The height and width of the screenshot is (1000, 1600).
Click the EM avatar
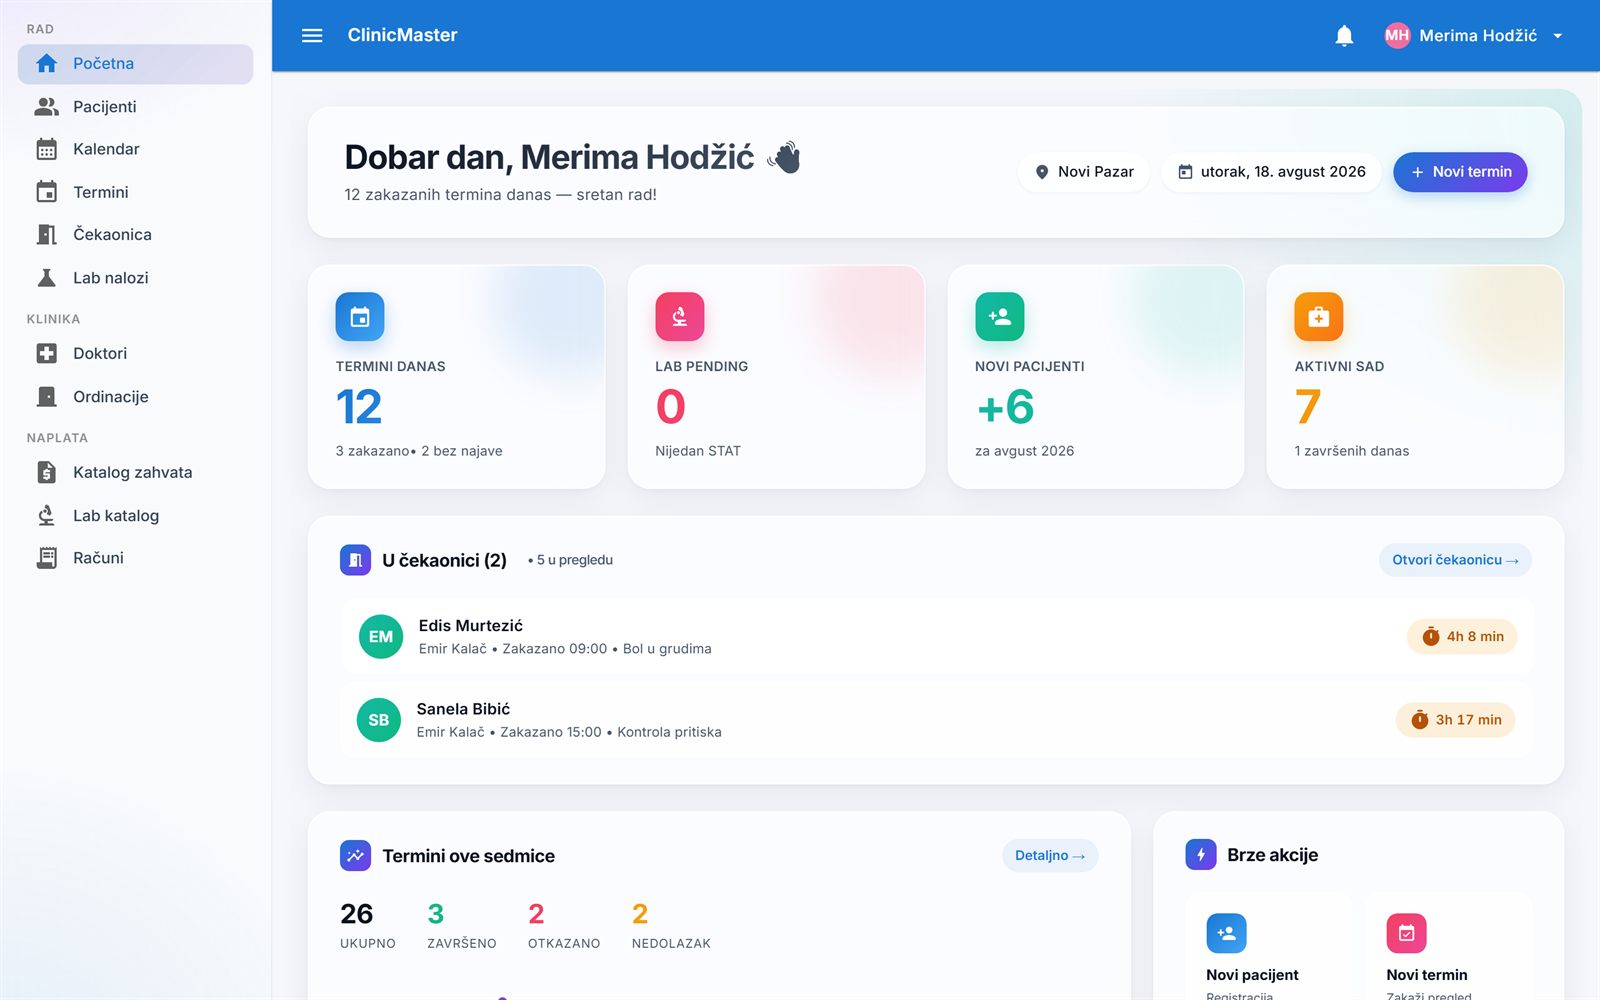point(381,637)
